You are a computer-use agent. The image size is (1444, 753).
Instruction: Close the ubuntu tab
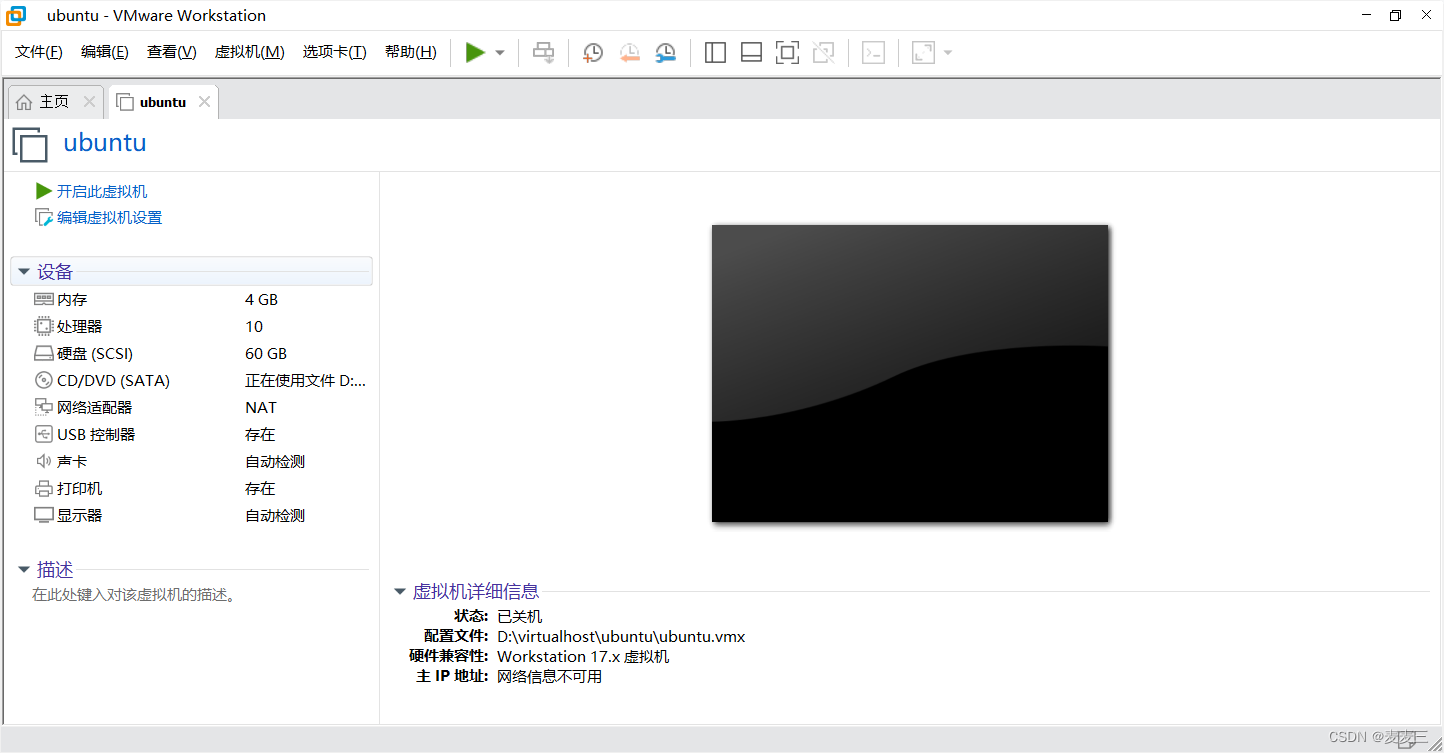[x=204, y=102]
